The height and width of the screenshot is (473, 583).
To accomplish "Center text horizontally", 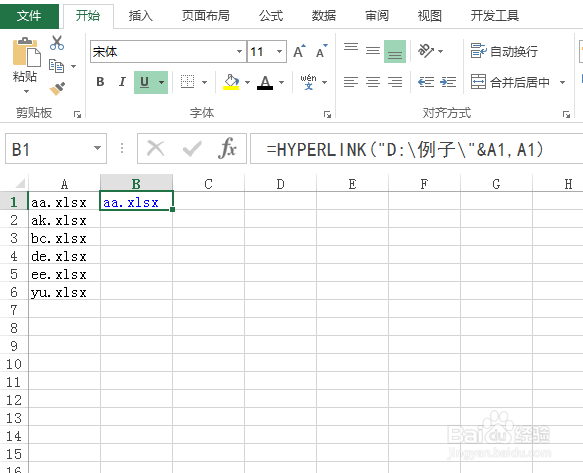I will (x=373, y=82).
